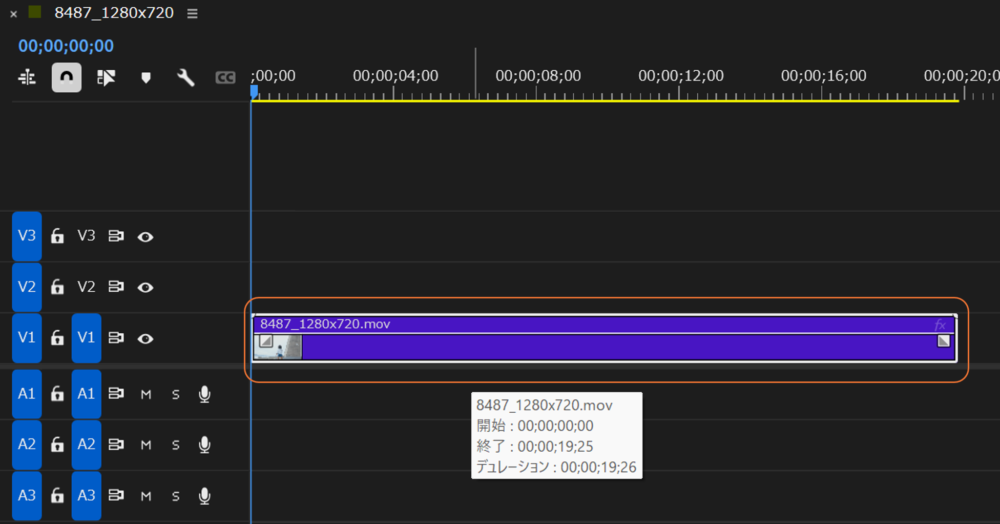Mute track A2 with M button
Image resolution: width=1000 pixels, height=524 pixels.
pyautogui.click(x=146, y=445)
